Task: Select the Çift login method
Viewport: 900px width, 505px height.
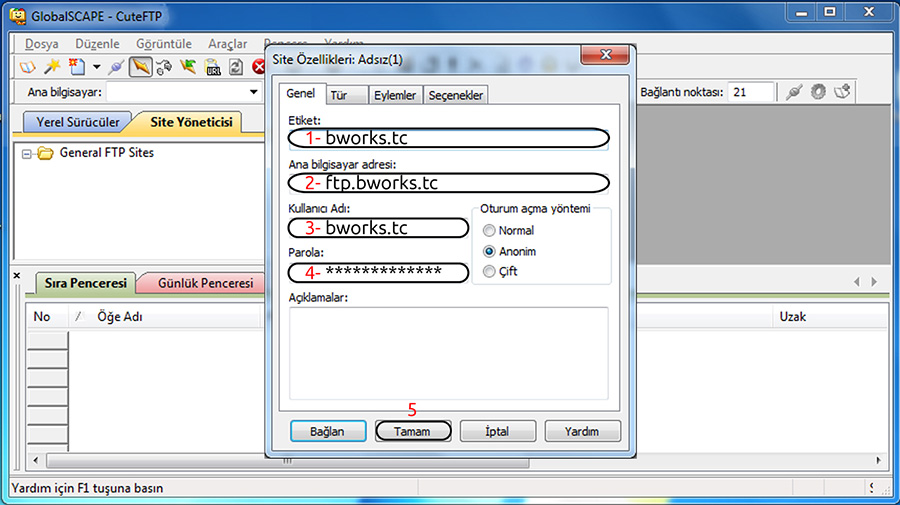Action: (489, 271)
